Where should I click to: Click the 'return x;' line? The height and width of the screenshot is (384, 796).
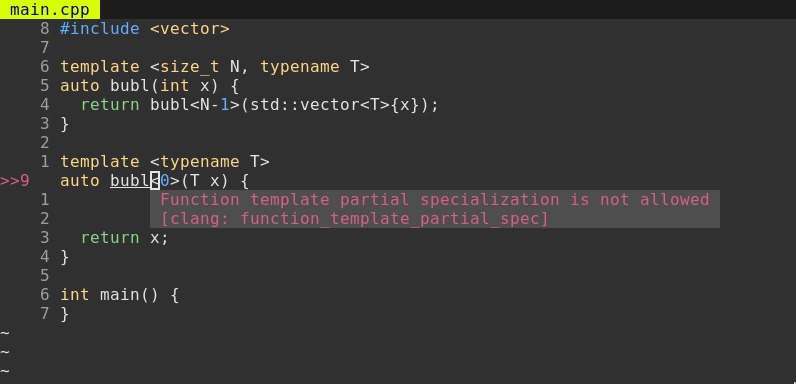pos(124,238)
